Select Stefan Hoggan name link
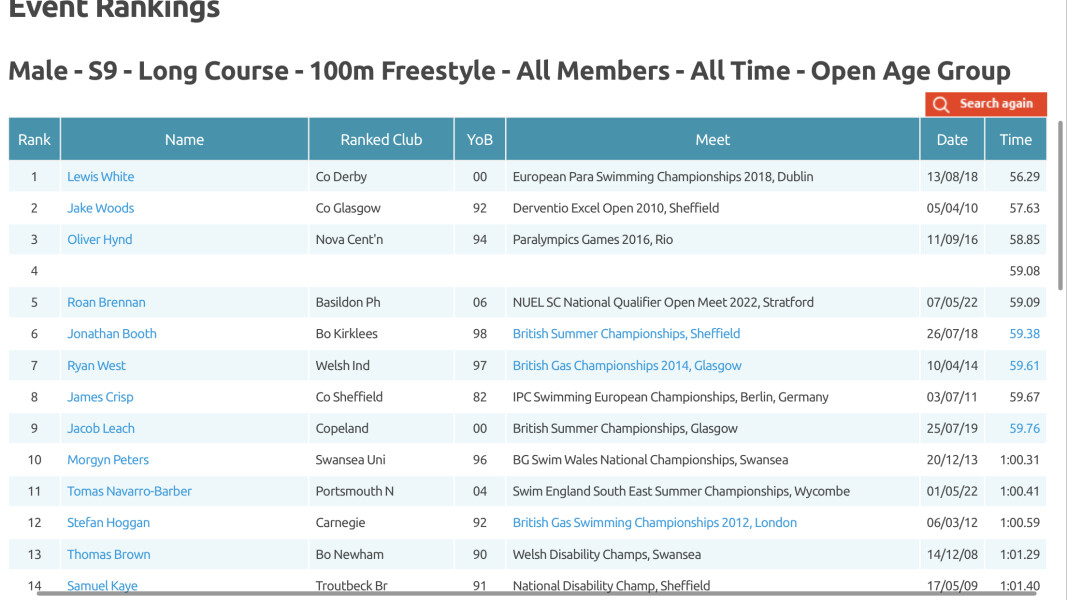Image resolution: width=1067 pixels, height=600 pixels. point(108,522)
